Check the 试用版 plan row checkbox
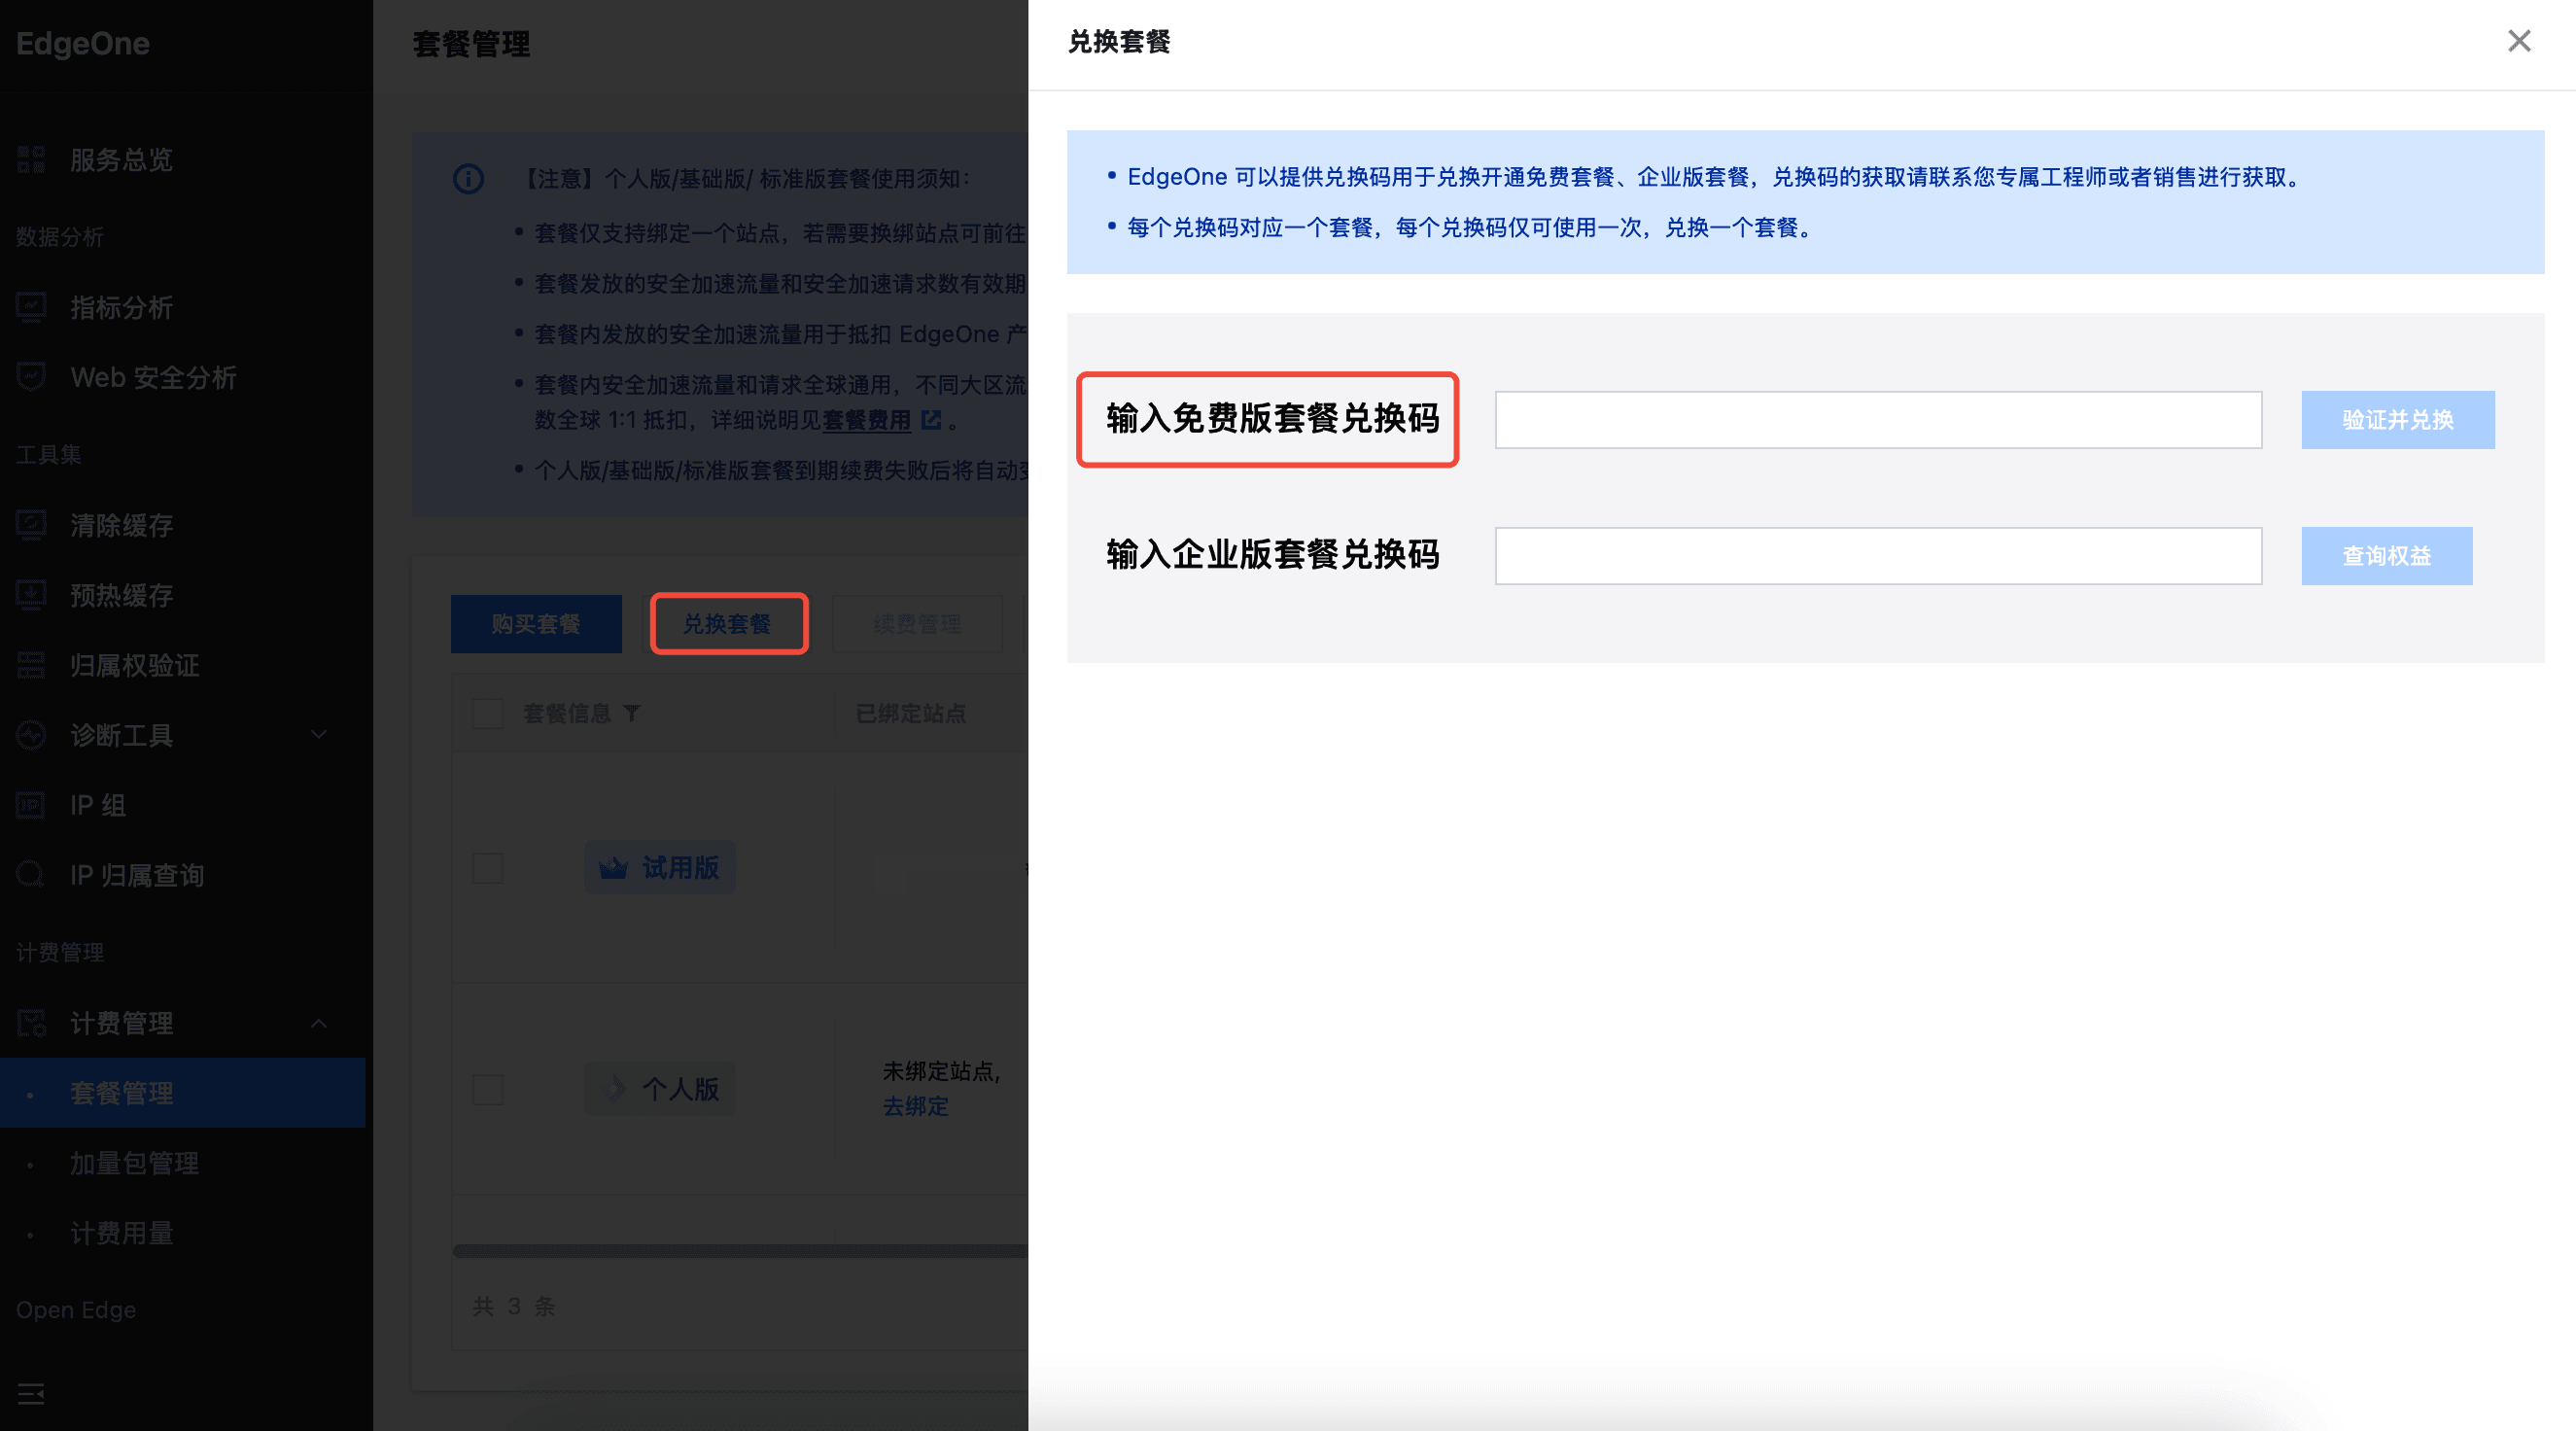The image size is (2576, 1431). coord(488,867)
